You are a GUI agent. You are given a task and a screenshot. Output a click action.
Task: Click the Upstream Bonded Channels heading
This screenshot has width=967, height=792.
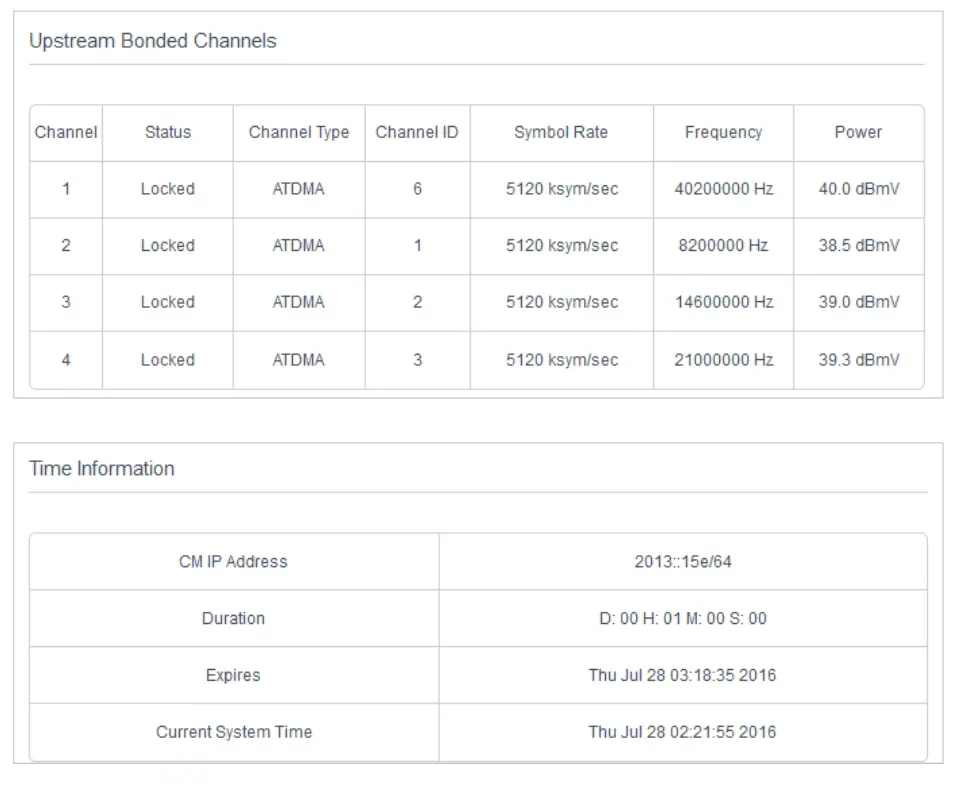pos(153,41)
